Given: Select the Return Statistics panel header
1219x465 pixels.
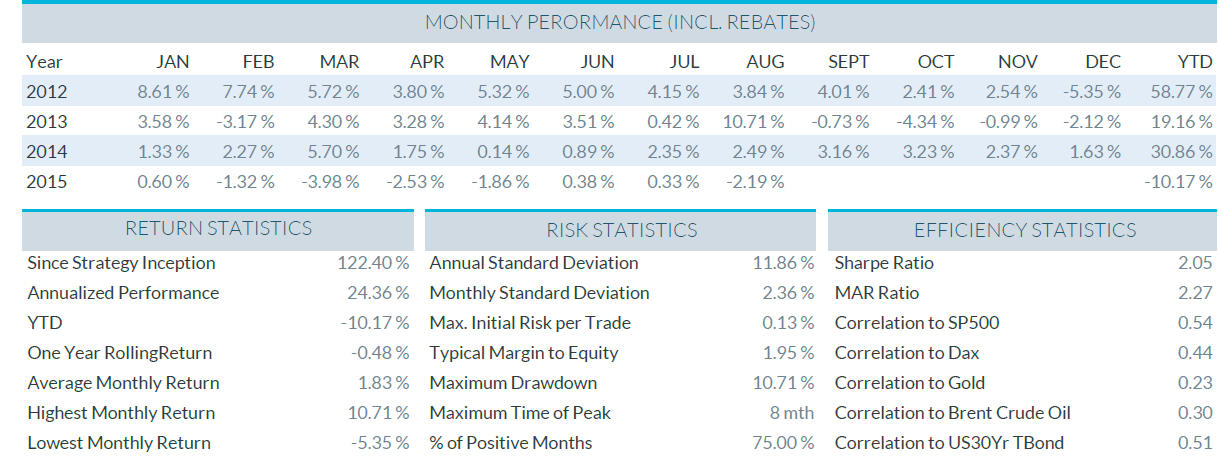Looking at the screenshot, I should pos(218,229).
